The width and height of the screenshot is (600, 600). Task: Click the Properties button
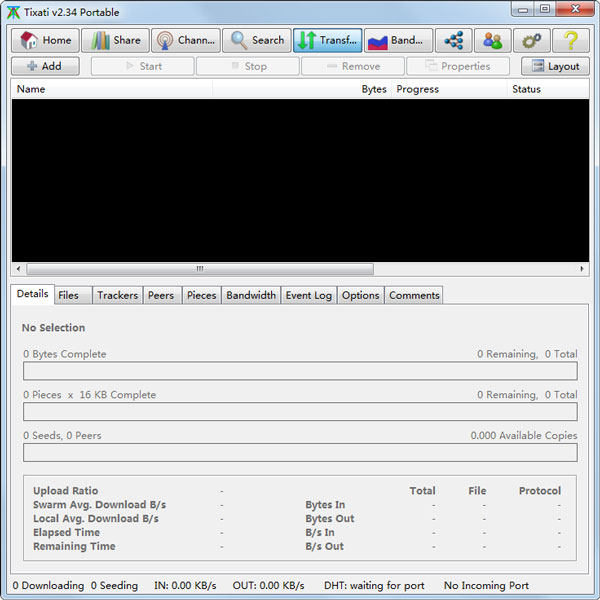[458, 66]
